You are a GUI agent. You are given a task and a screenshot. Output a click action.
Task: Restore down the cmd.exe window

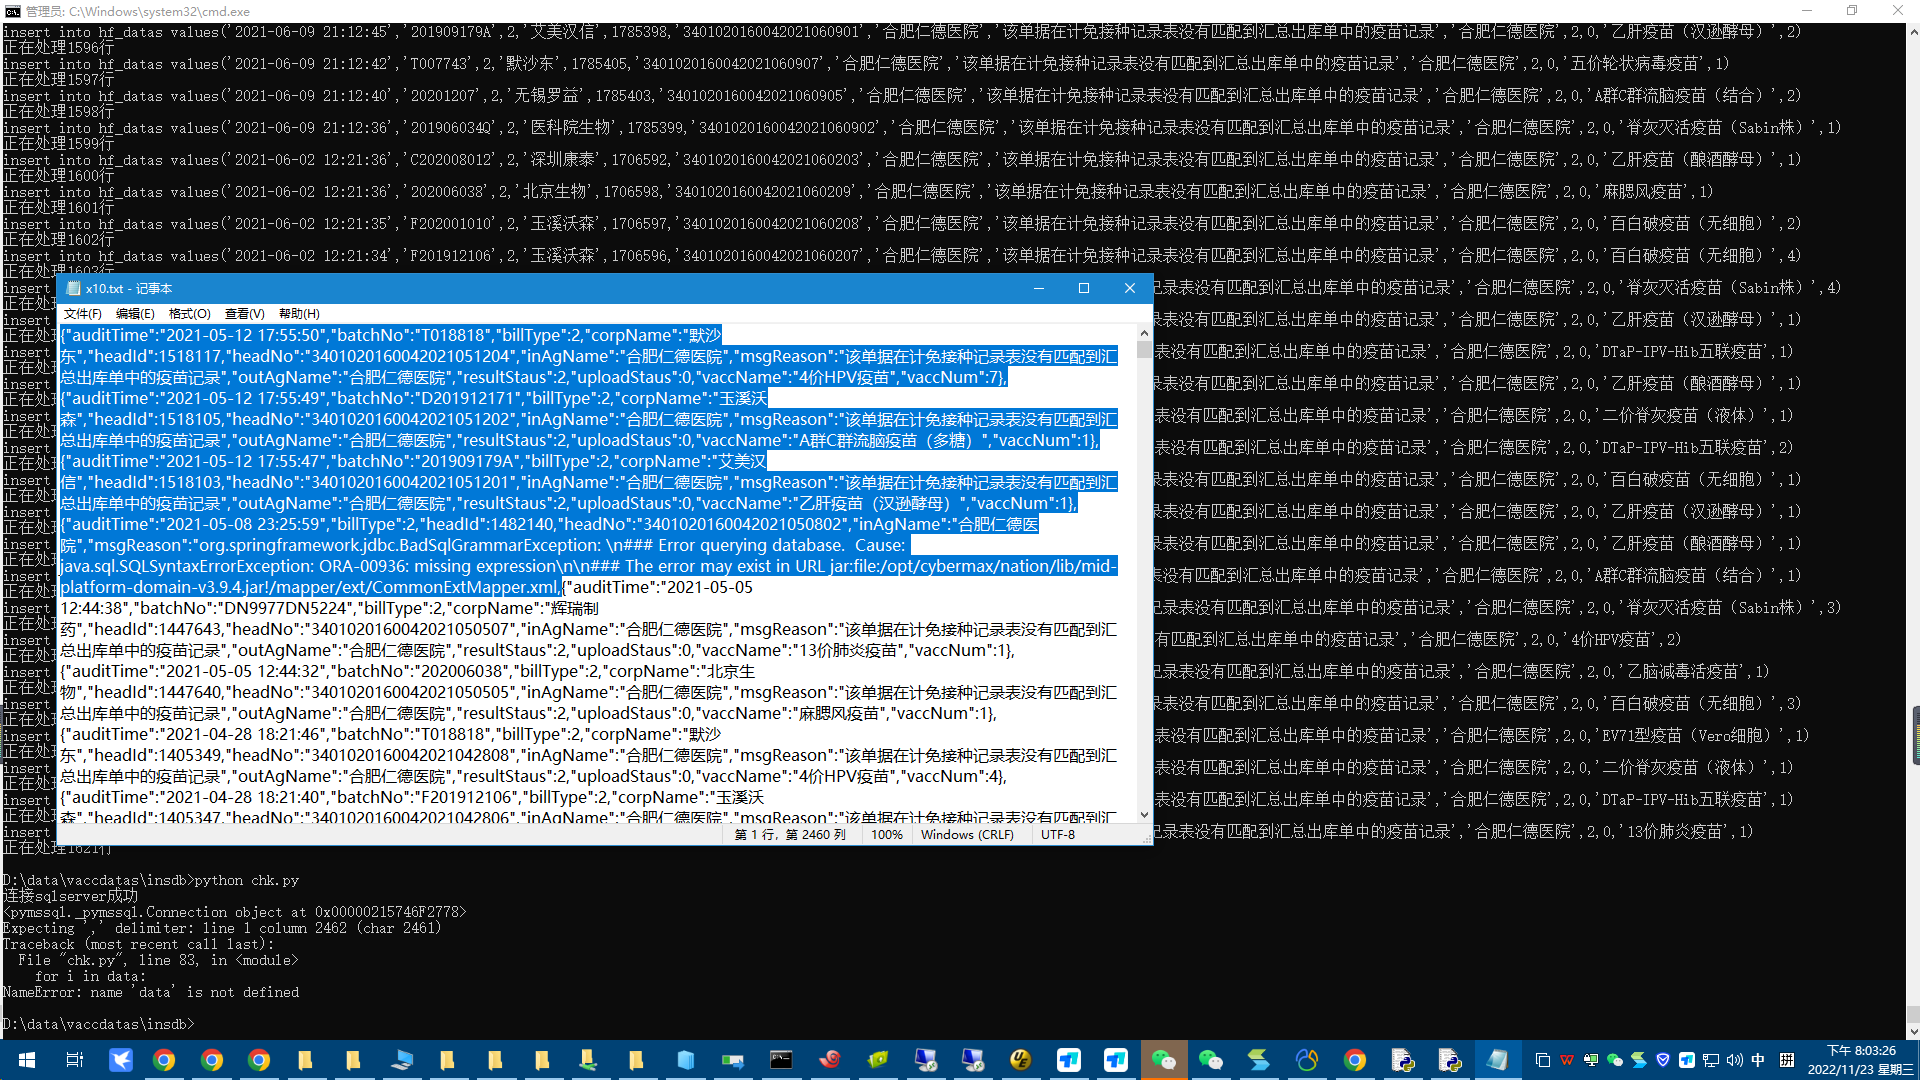click(x=1852, y=11)
